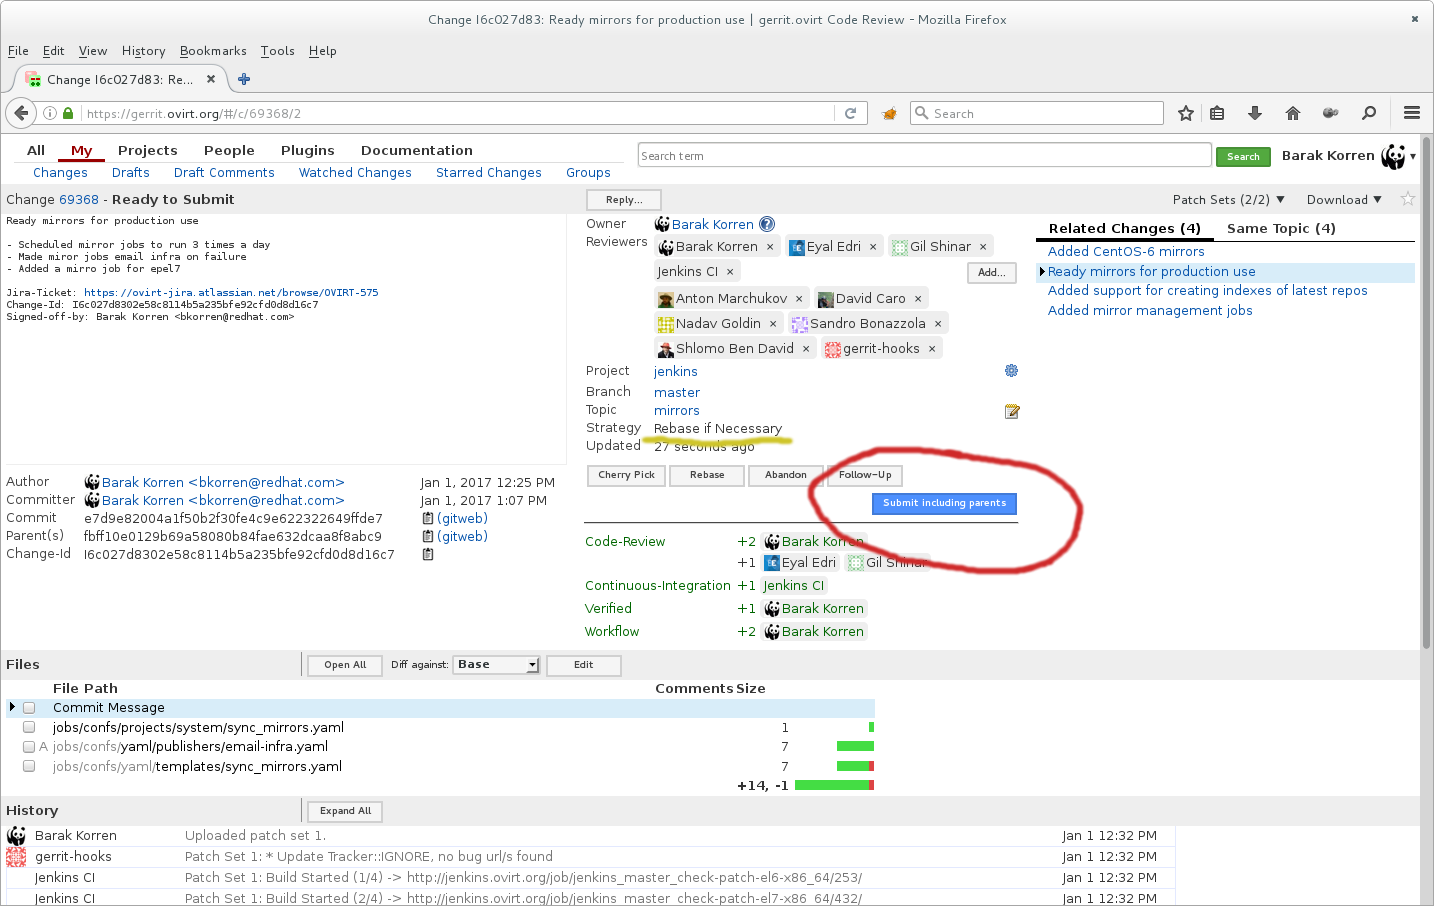Screen dimensions: 1434x906
Task: Mark email-infra.yaml as reviewed
Action: [29, 746]
